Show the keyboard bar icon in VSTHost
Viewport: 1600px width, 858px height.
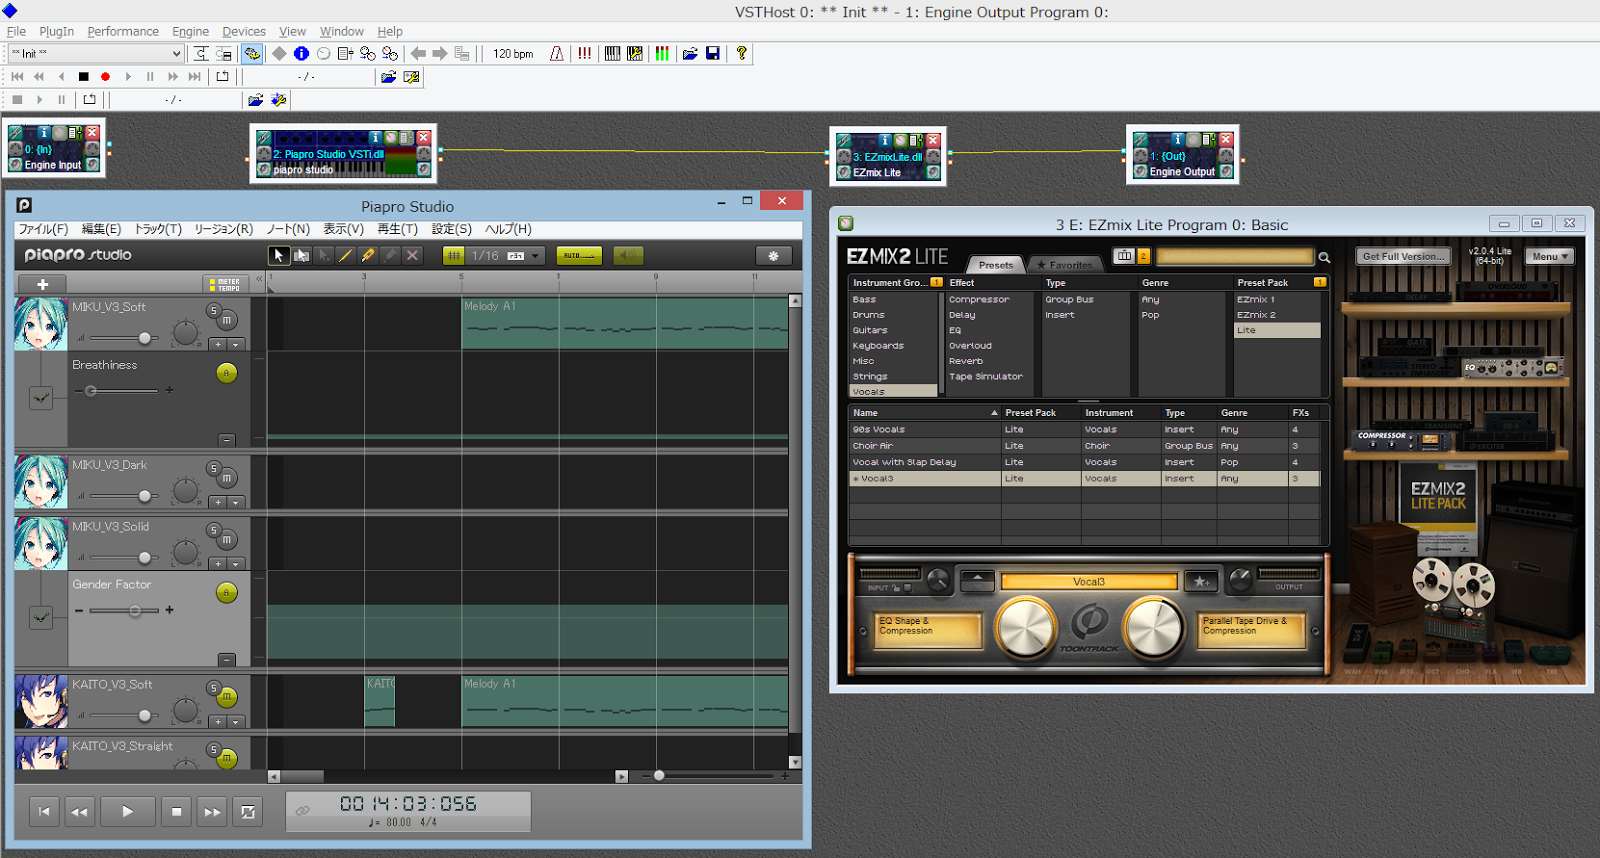pos(612,53)
